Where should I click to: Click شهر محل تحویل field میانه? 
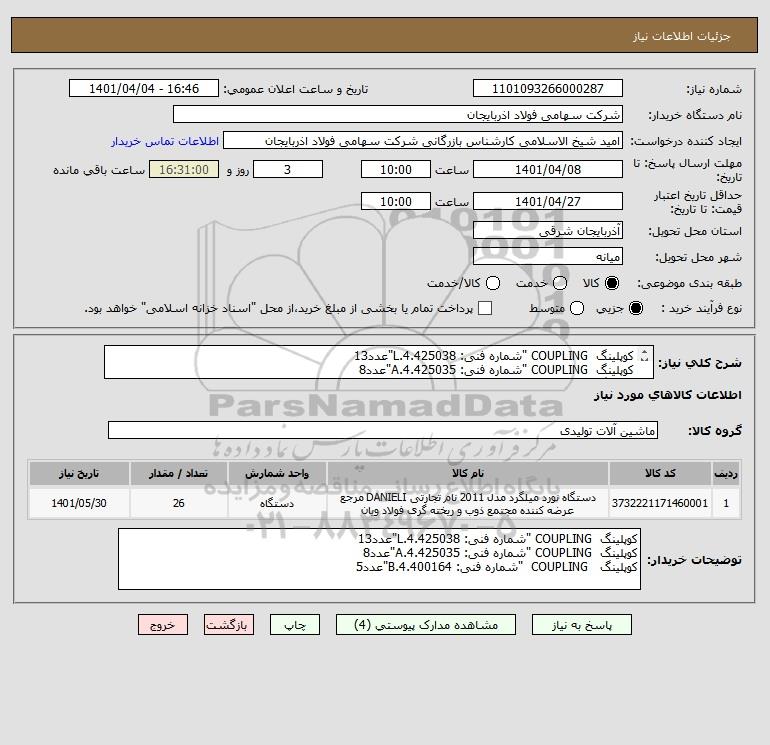(548, 256)
